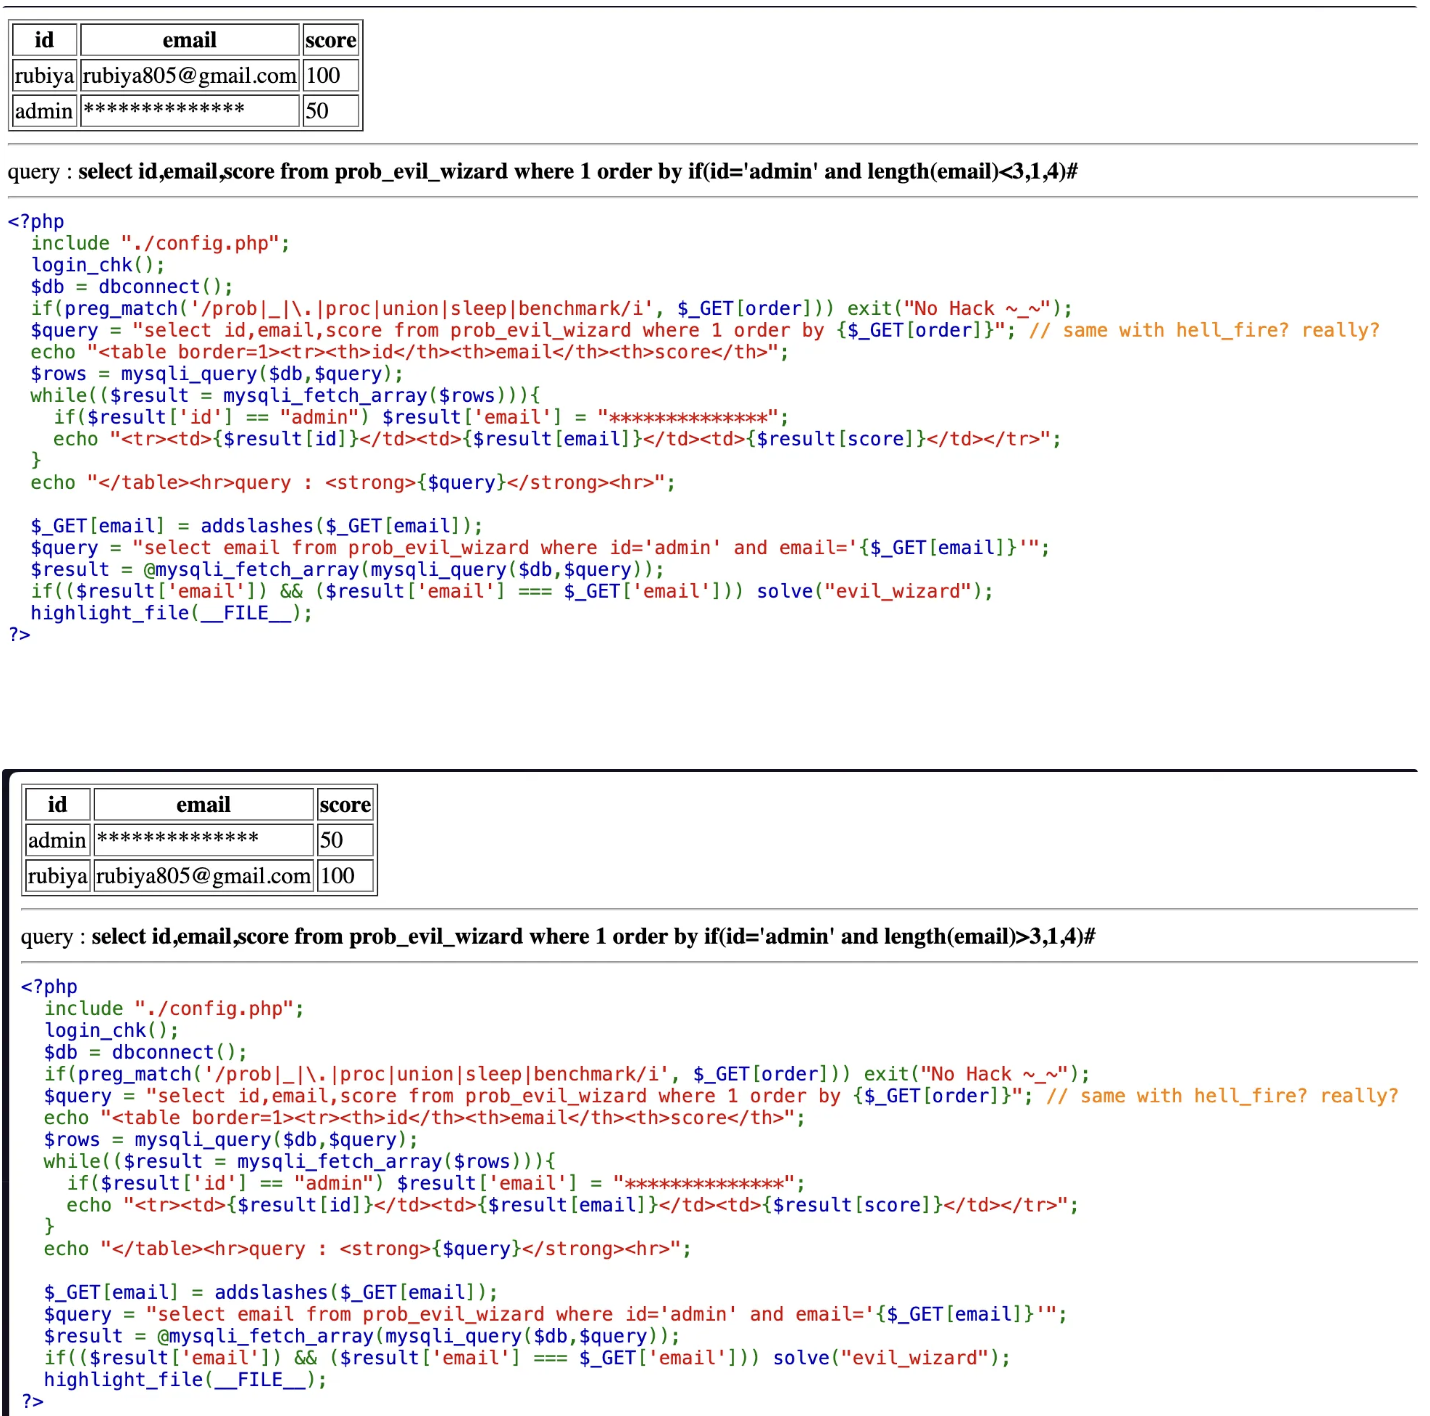This screenshot has width=1430, height=1416.
Task: Click '$db = dbconnect();' in lower code listing
Action: pos(146,1052)
